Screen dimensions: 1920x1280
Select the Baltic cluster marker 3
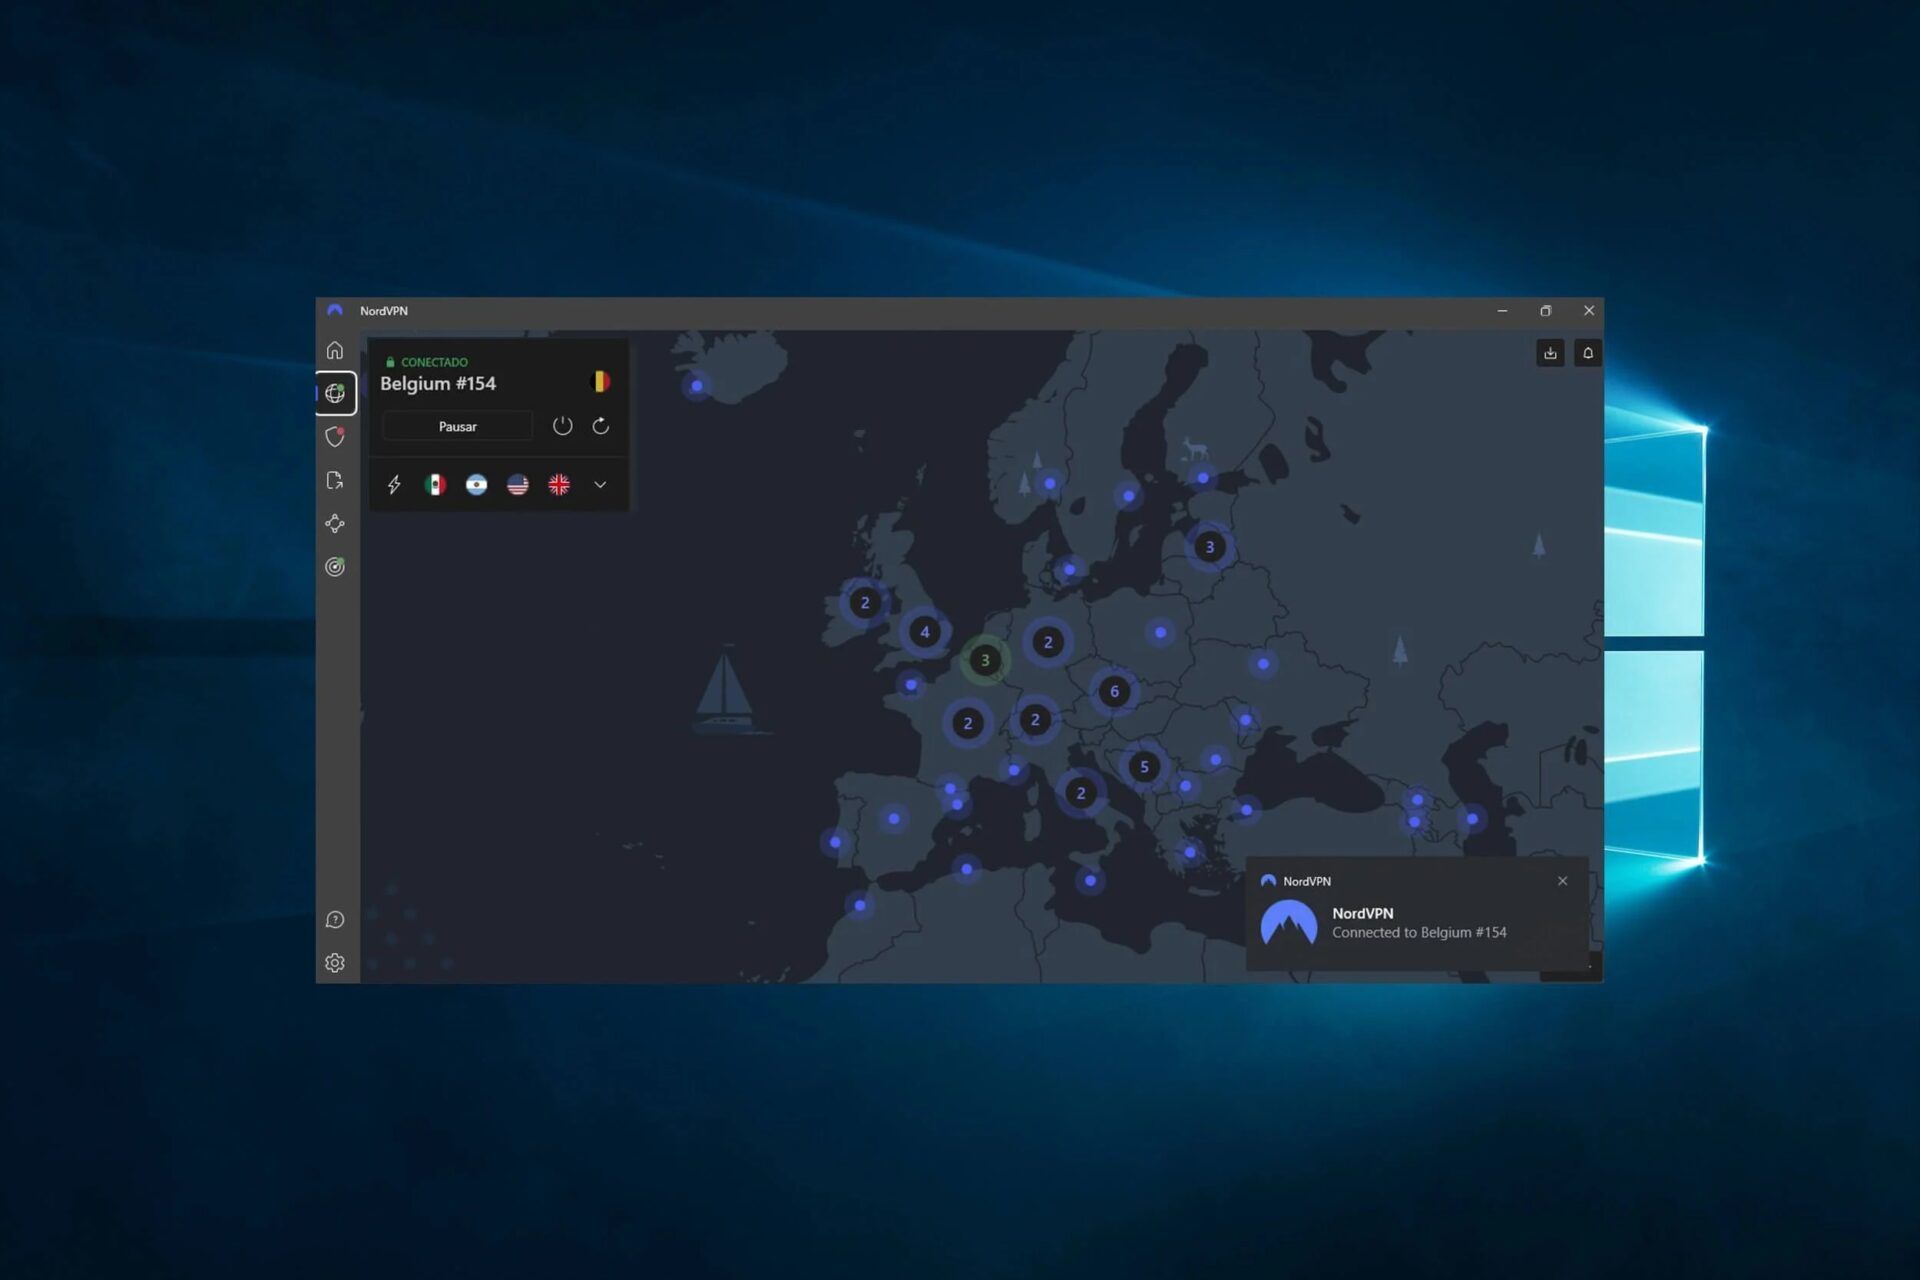tap(1210, 547)
